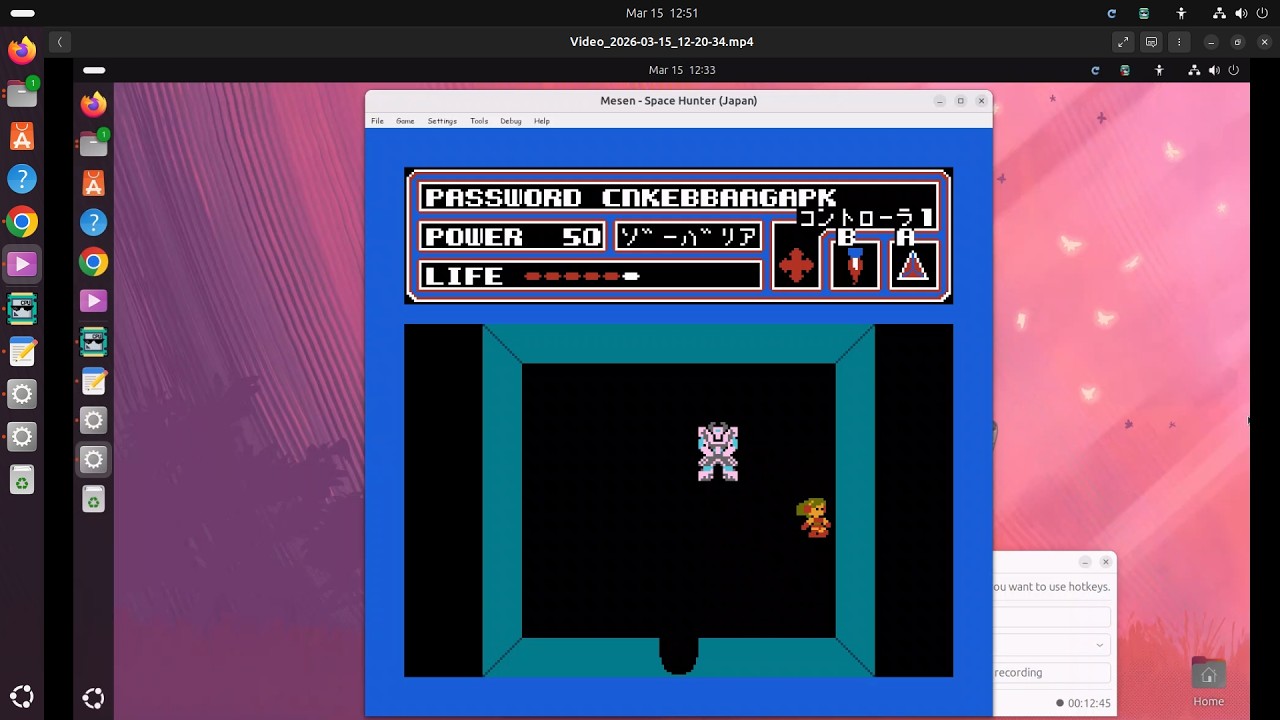
Task: Click the red D-pad icon in the game HUD
Action: tap(796, 266)
